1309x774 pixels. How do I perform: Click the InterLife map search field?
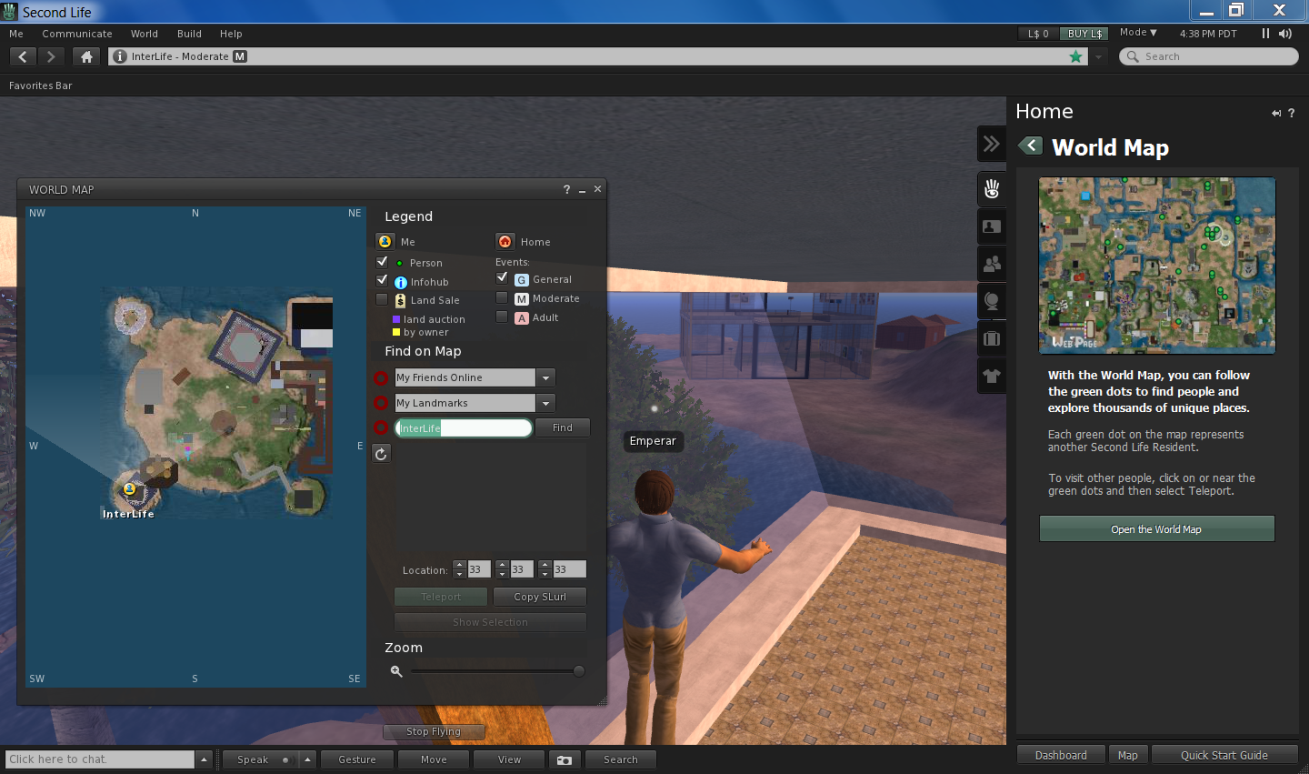click(x=463, y=428)
